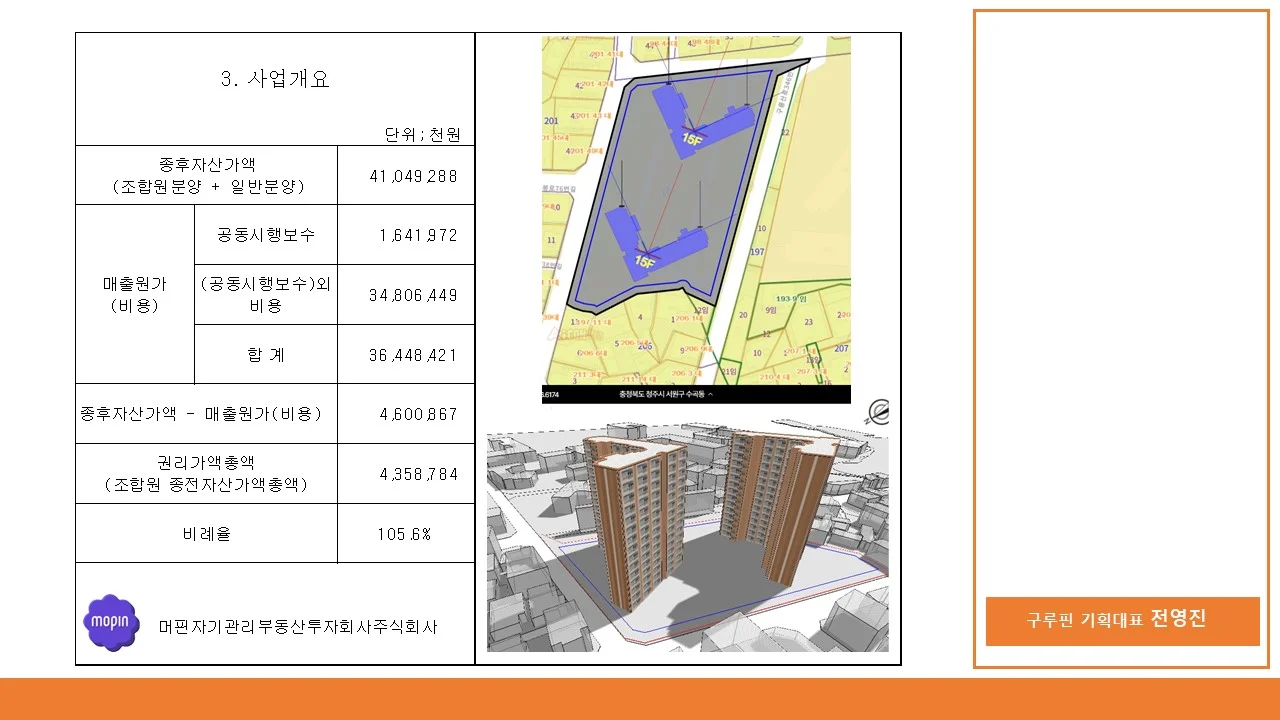Click the value 4,358,784
This screenshot has width=1280, height=720.
[x=418, y=474]
